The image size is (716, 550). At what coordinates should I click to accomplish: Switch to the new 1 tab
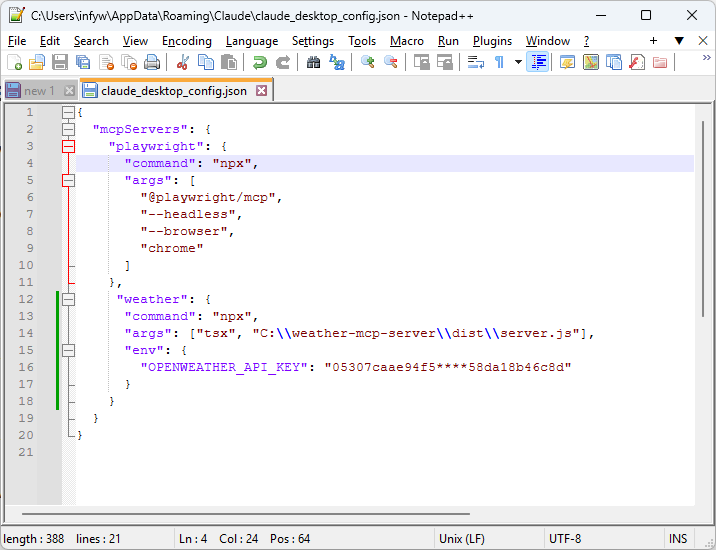point(39,90)
